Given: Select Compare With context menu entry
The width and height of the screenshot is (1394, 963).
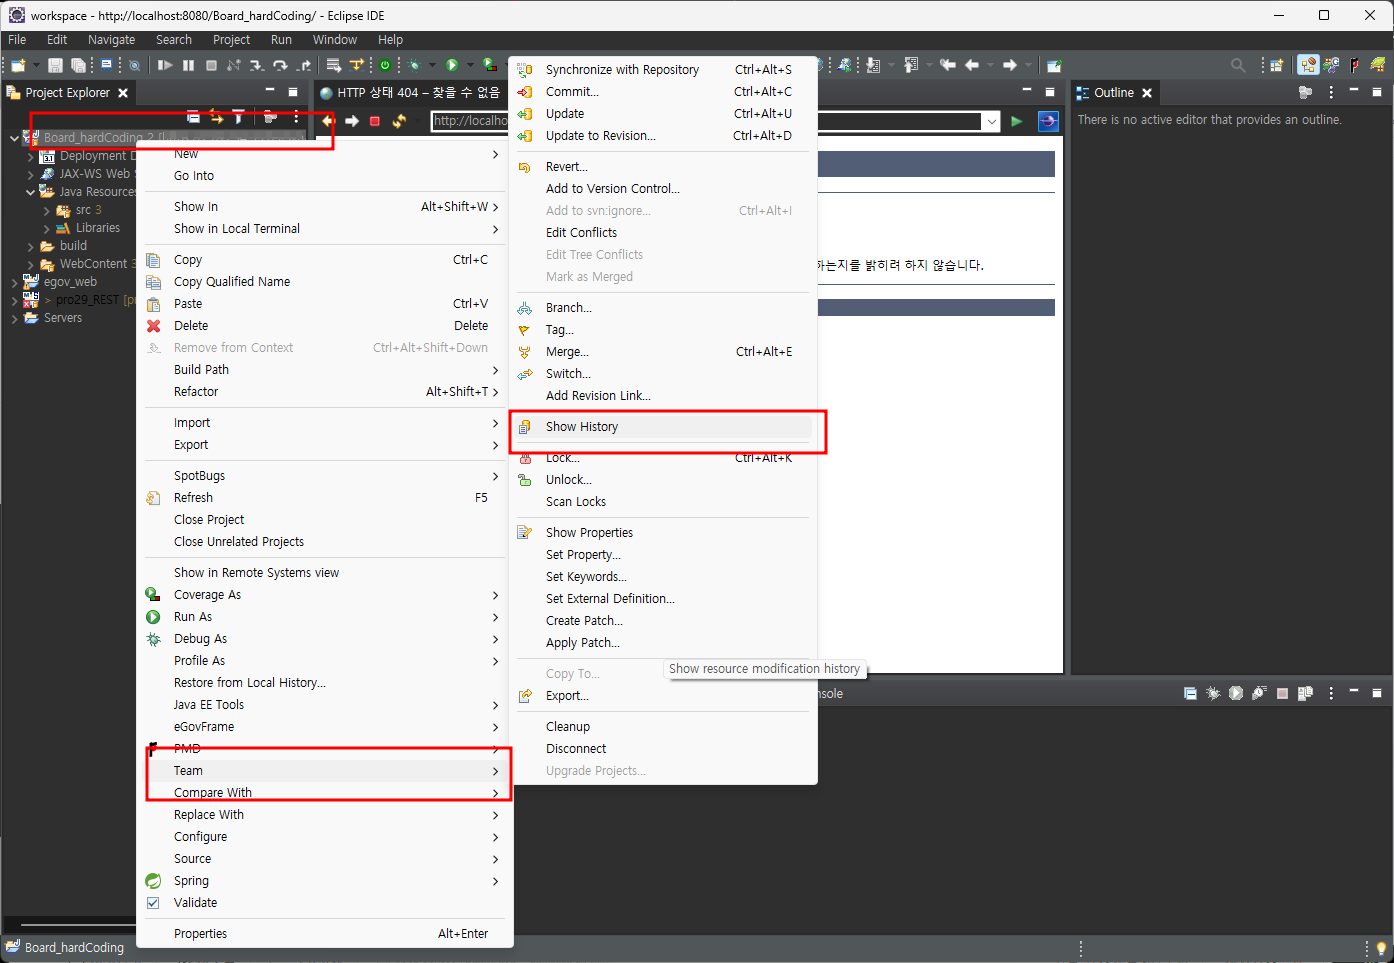Looking at the screenshot, I should click(324, 793).
